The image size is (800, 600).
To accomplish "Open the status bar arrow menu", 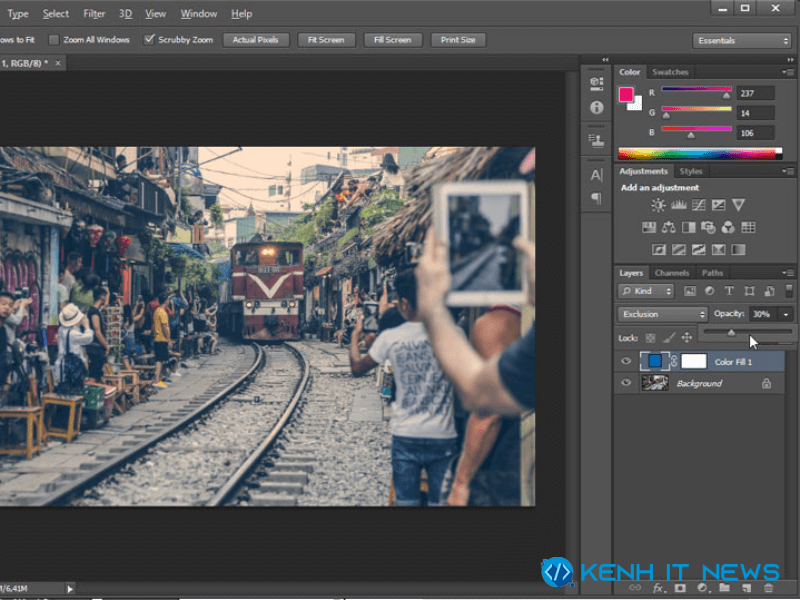I will click(x=70, y=589).
